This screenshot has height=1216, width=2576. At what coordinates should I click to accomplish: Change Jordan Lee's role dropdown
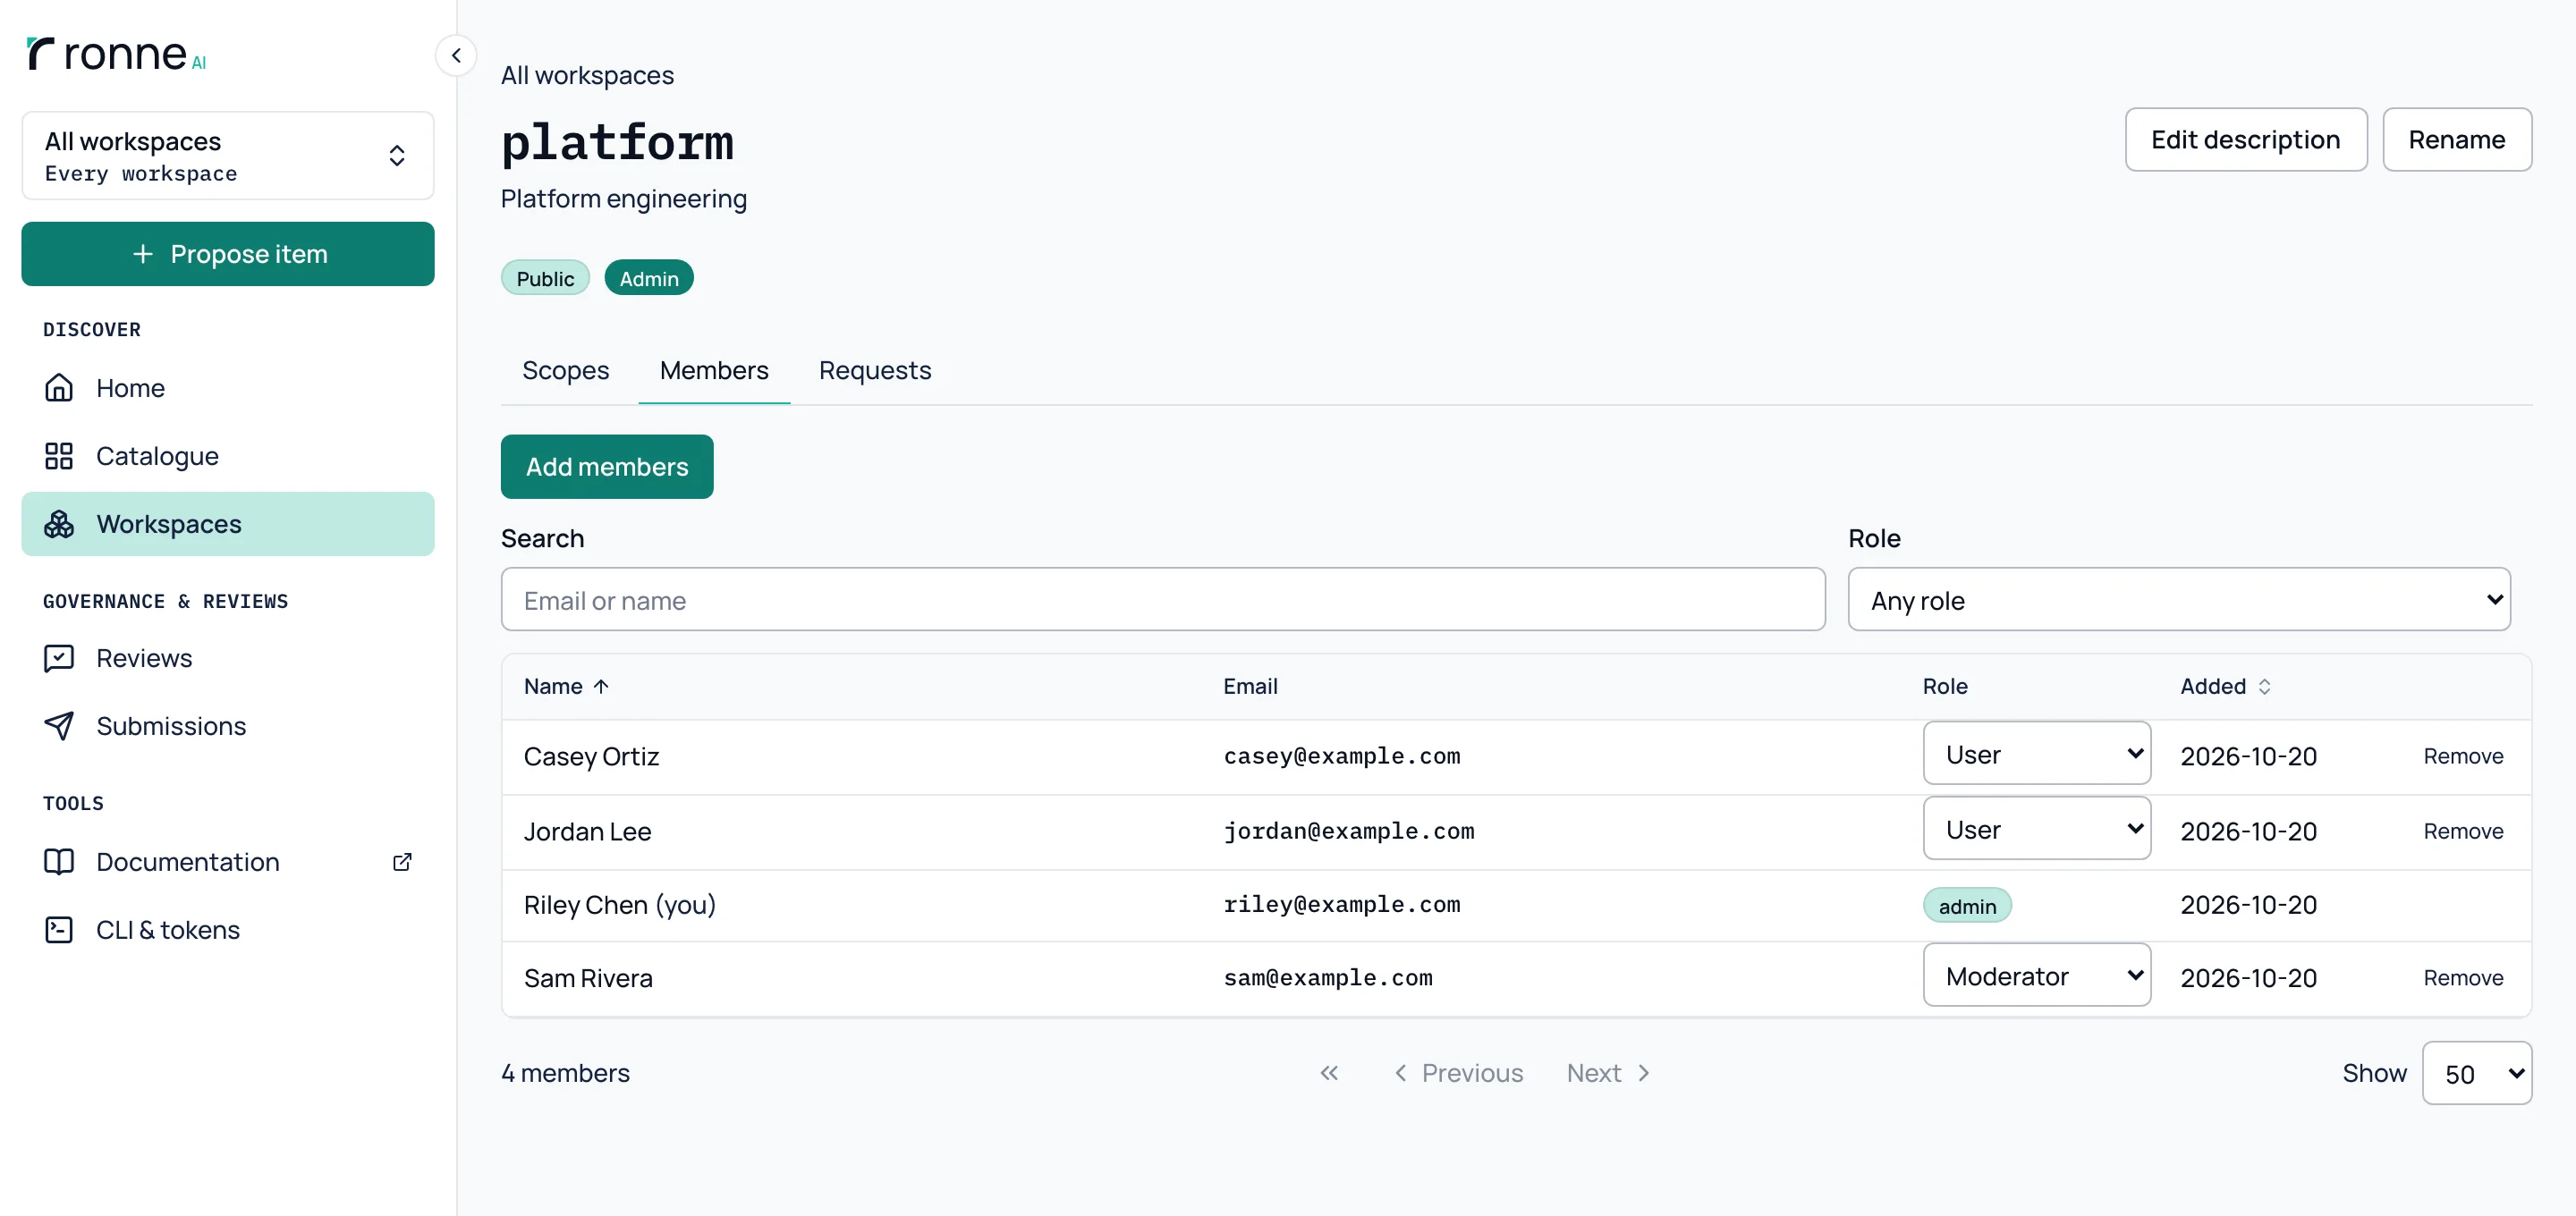pos(2036,829)
